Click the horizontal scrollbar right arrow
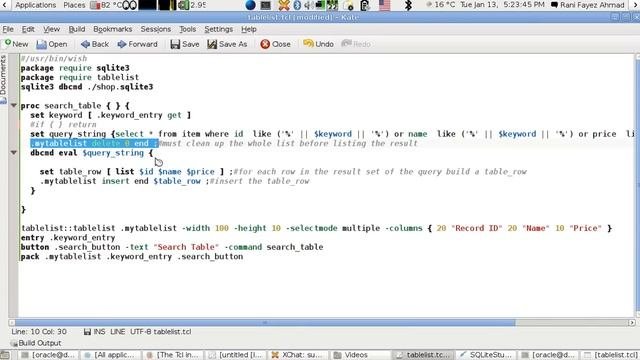The height and width of the screenshot is (360, 640). tap(631, 322)
